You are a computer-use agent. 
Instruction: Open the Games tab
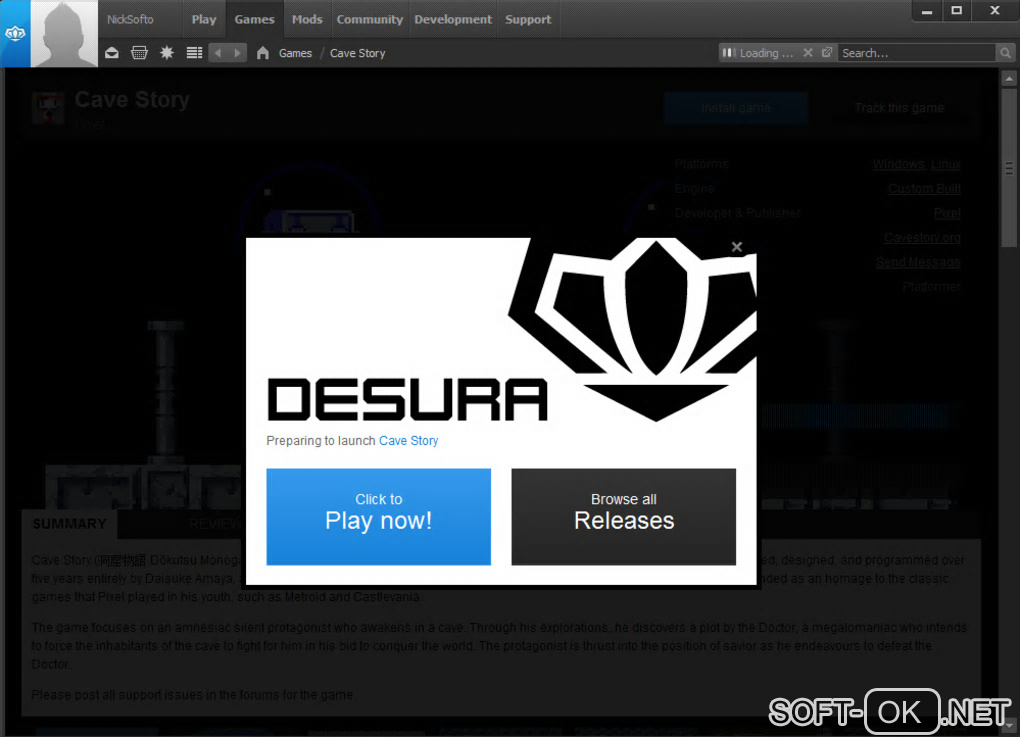click(254, 20)
